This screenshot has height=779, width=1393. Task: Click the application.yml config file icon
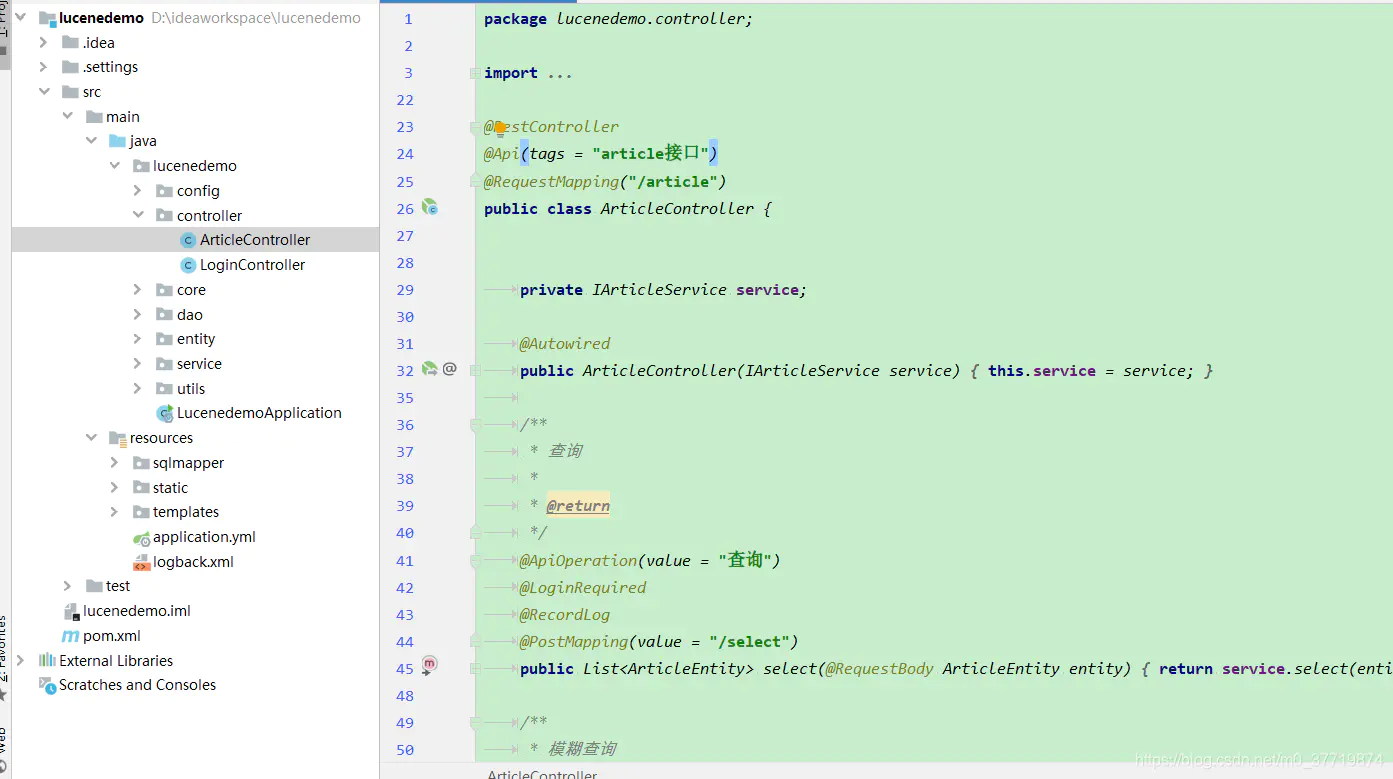[x=141, y=538]
